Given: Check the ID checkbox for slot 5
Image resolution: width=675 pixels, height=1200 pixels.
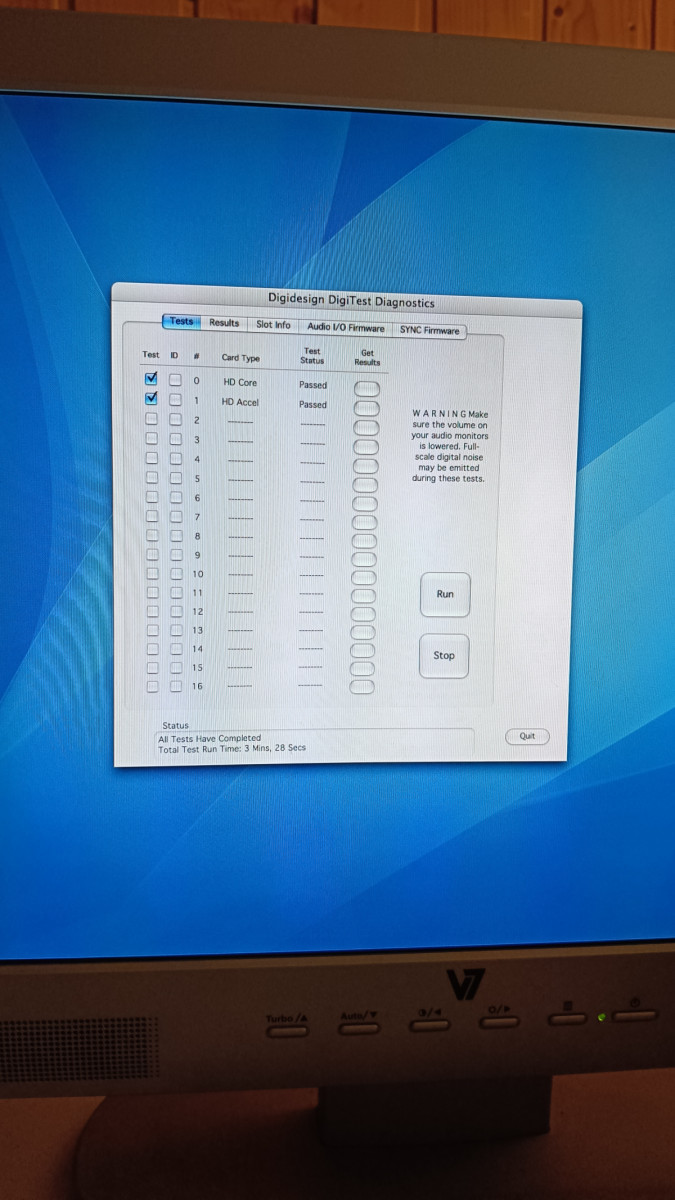Looking at the screenshot, I should (175, 477).
